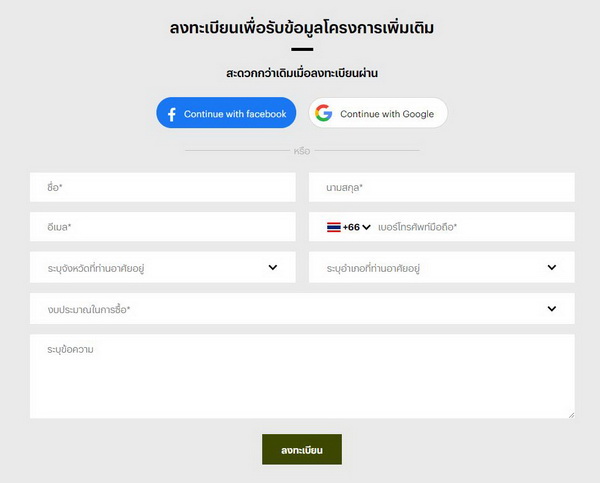600x483 pixels.
Task: Click the Thailand flag icon
Action: click(x=334, y=227)
